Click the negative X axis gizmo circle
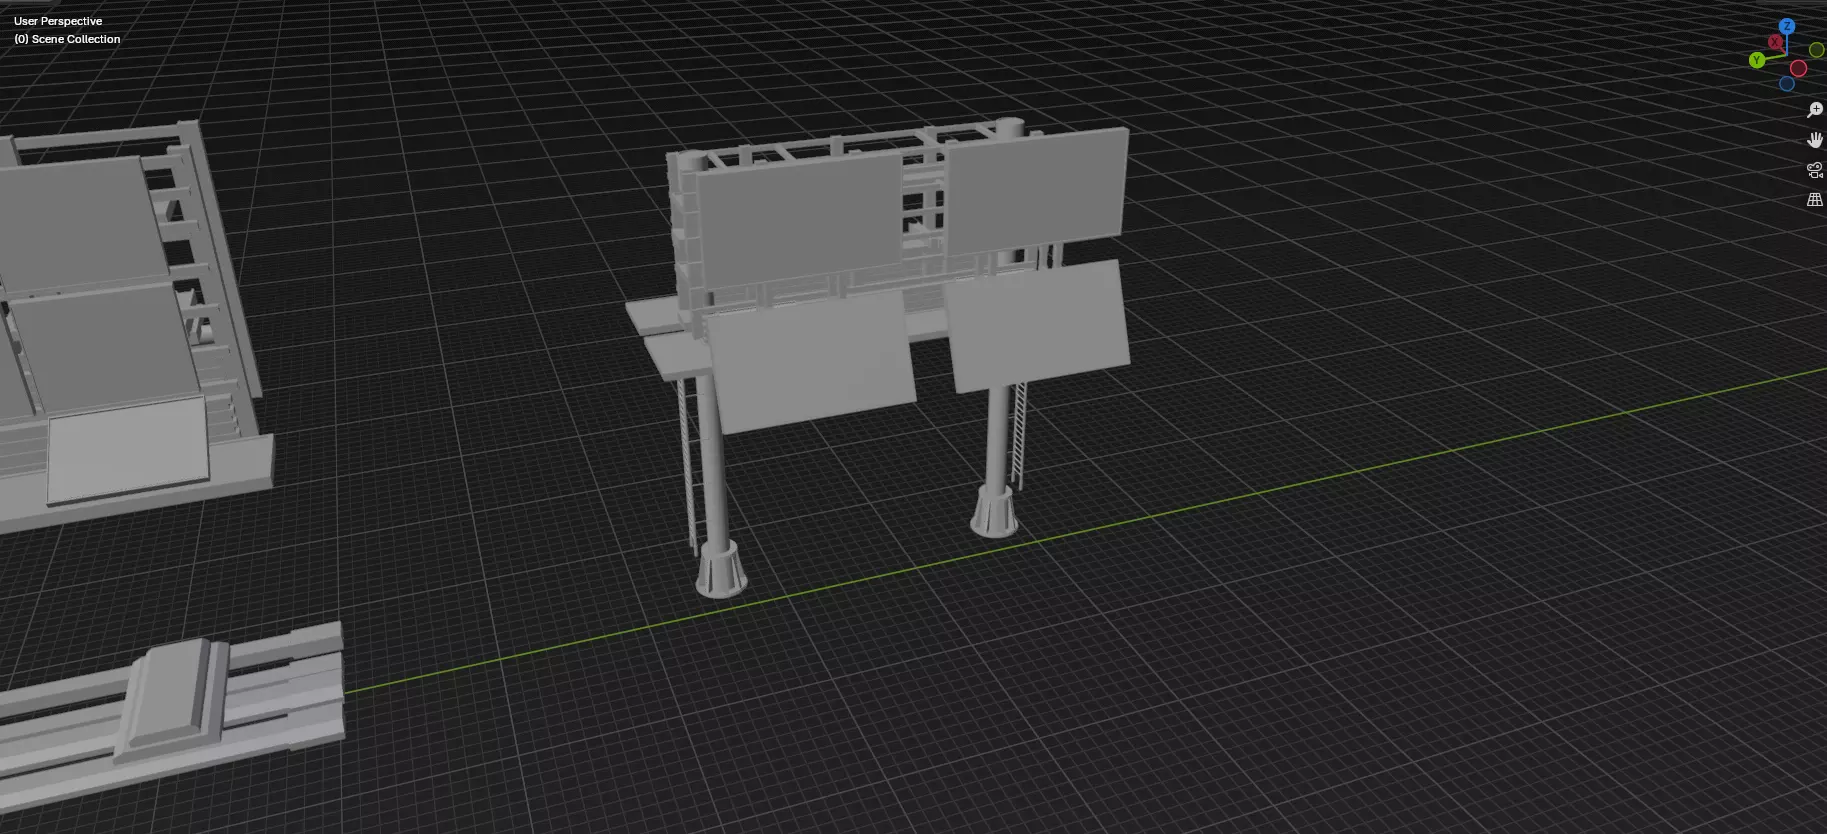1827x834 pixels. [1798, 68]
